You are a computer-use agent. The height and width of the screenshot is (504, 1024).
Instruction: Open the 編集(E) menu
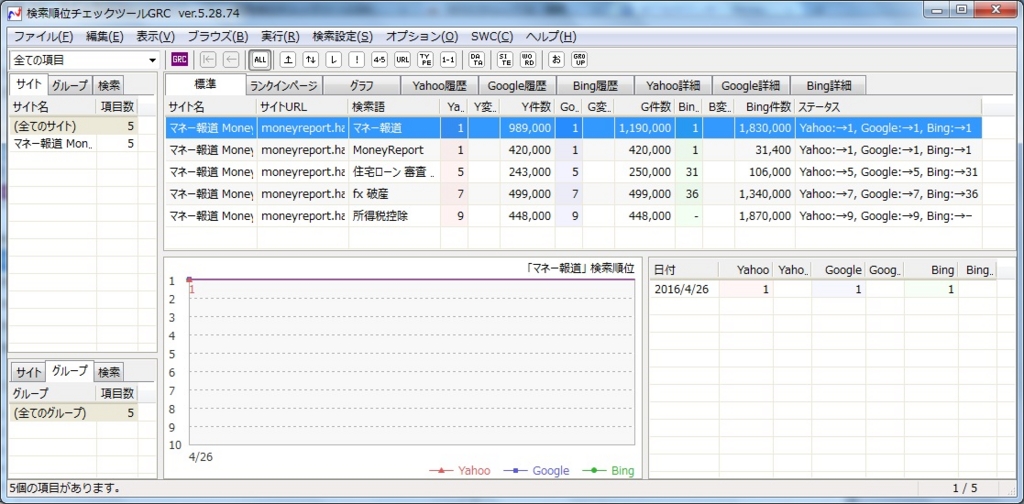pyautogui.click(x=104, y=37)
